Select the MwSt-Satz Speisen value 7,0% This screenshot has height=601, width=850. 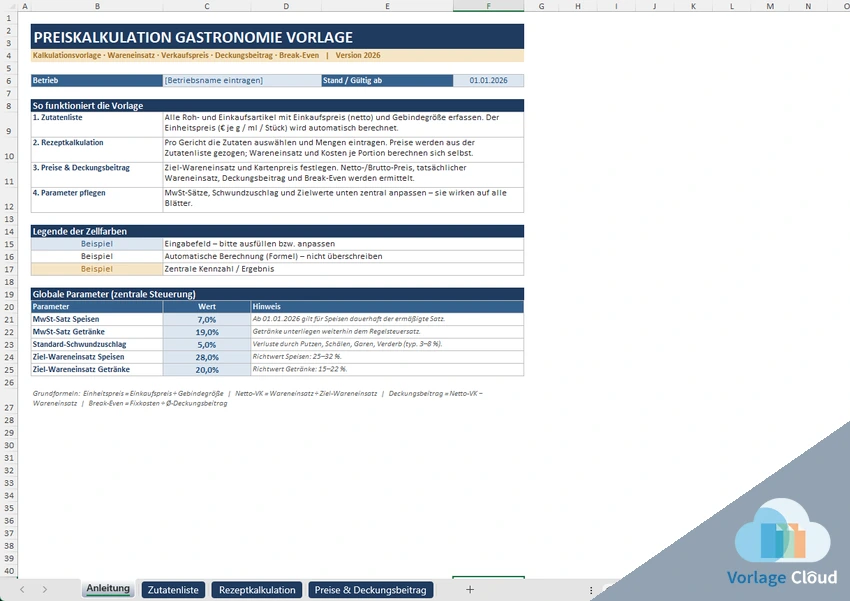(207, 319)
